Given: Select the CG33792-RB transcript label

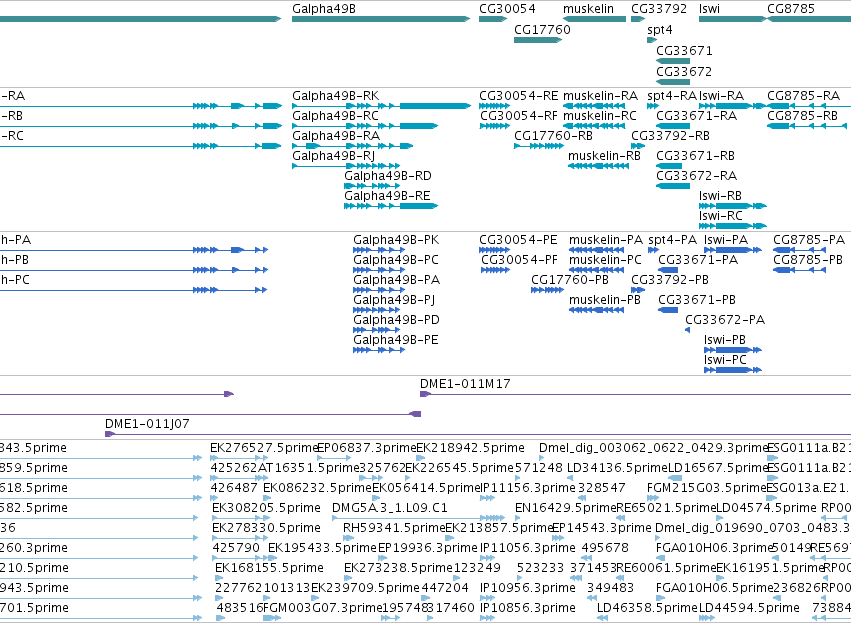Looking at the screenshot, I should point(670,136).
